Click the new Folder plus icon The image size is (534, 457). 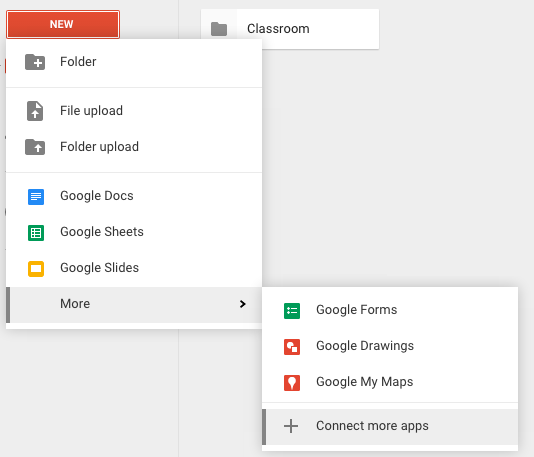(x=35, y=62)
